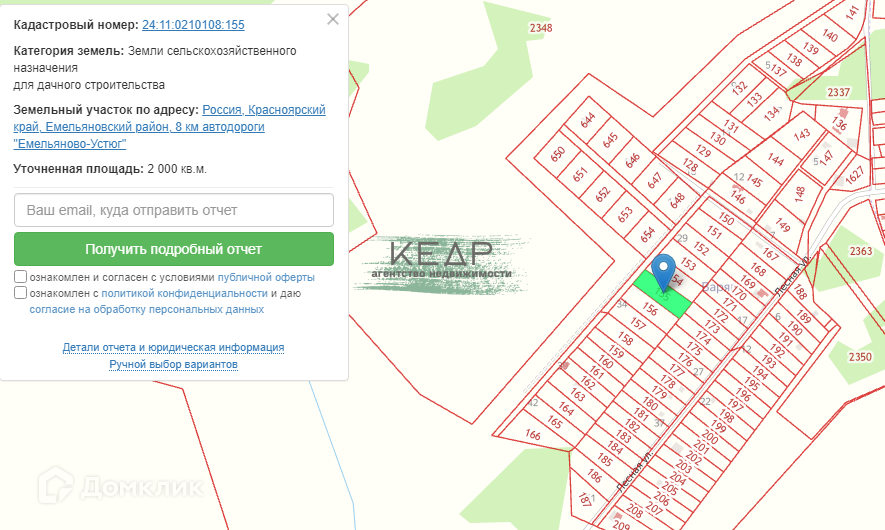Viewport: 885px width, 530px height.
Task: Focus the email input field
Action: click(x=174, y=210)
